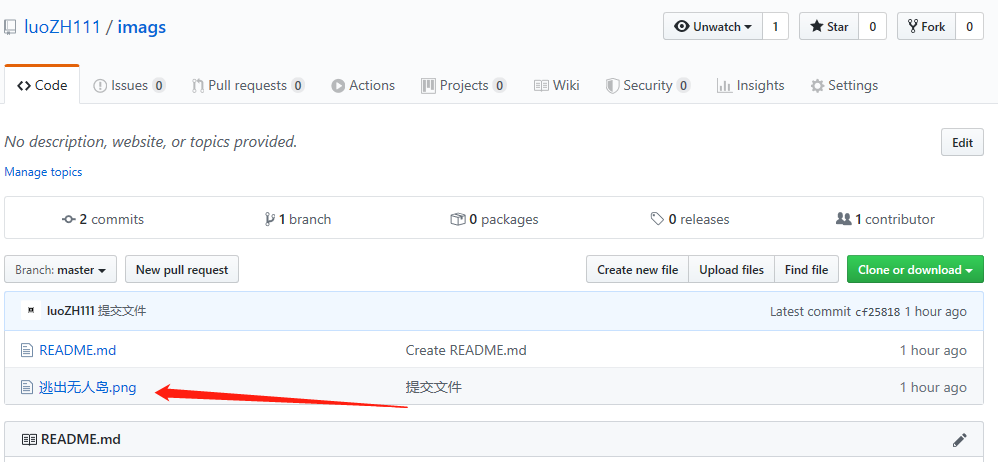This screenshot has width=998, height=462.
Task: Click the Settings tab gear icon
Action: click(x=817, y=86)
